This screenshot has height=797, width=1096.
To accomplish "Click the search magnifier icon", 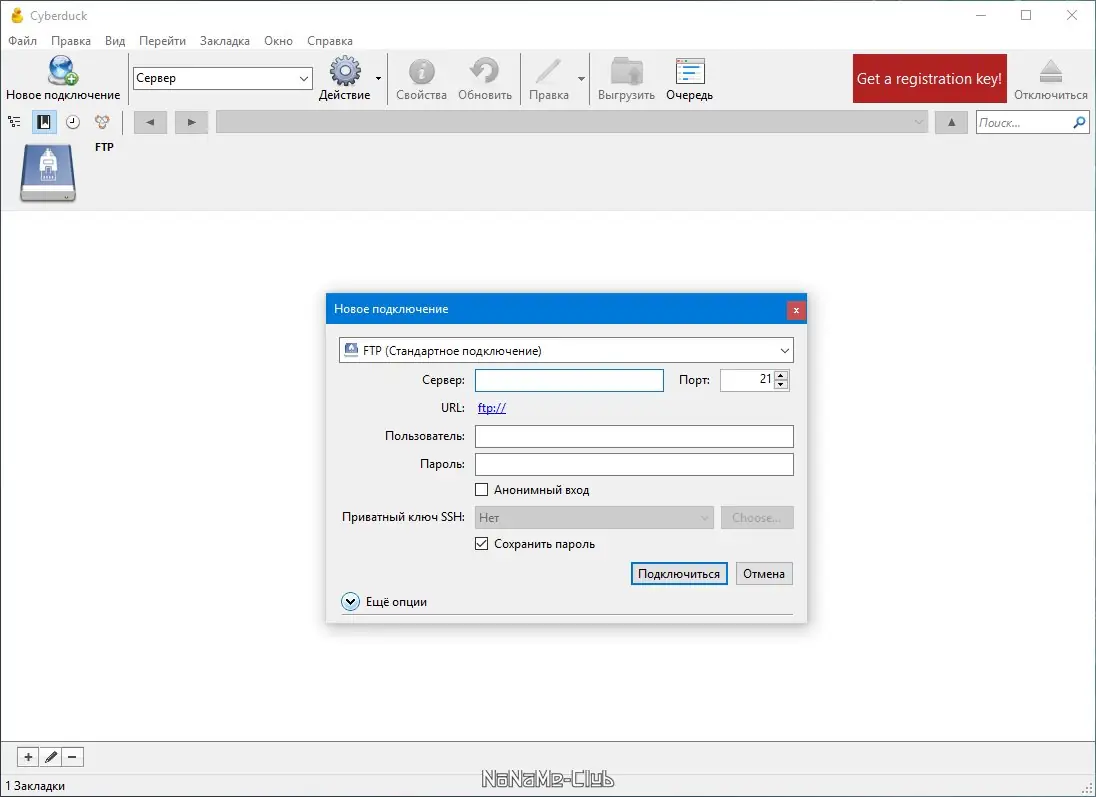I will [x=1079, y=122].
